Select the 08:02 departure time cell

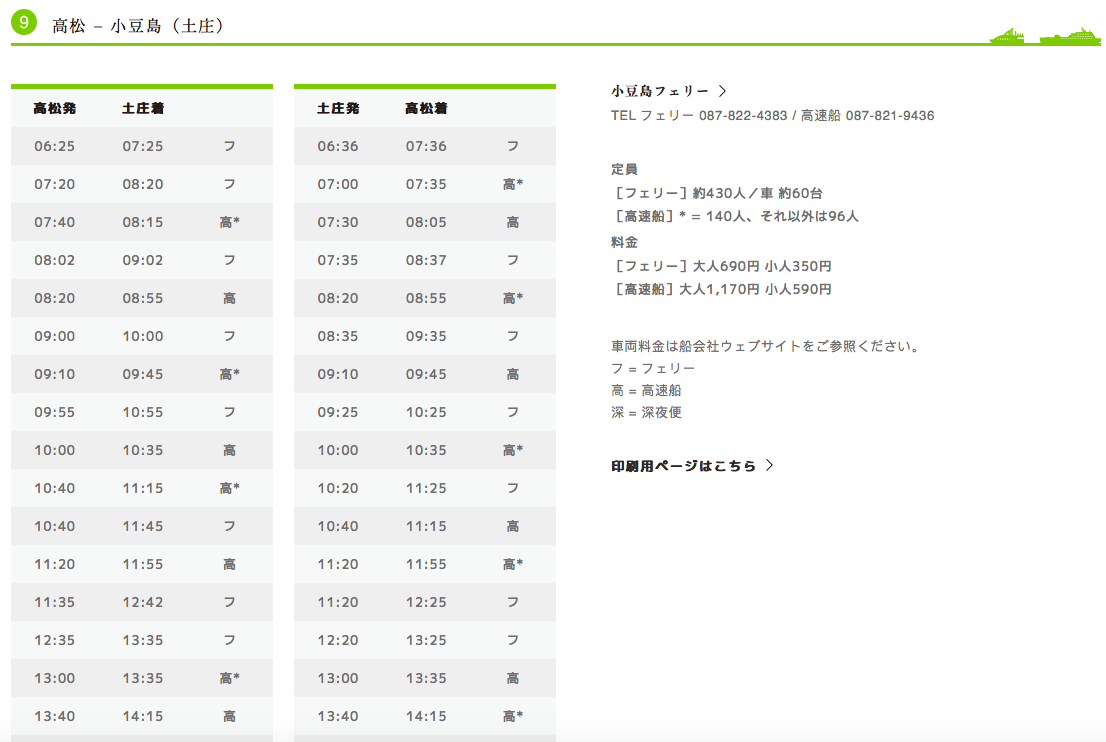[54, 260]
